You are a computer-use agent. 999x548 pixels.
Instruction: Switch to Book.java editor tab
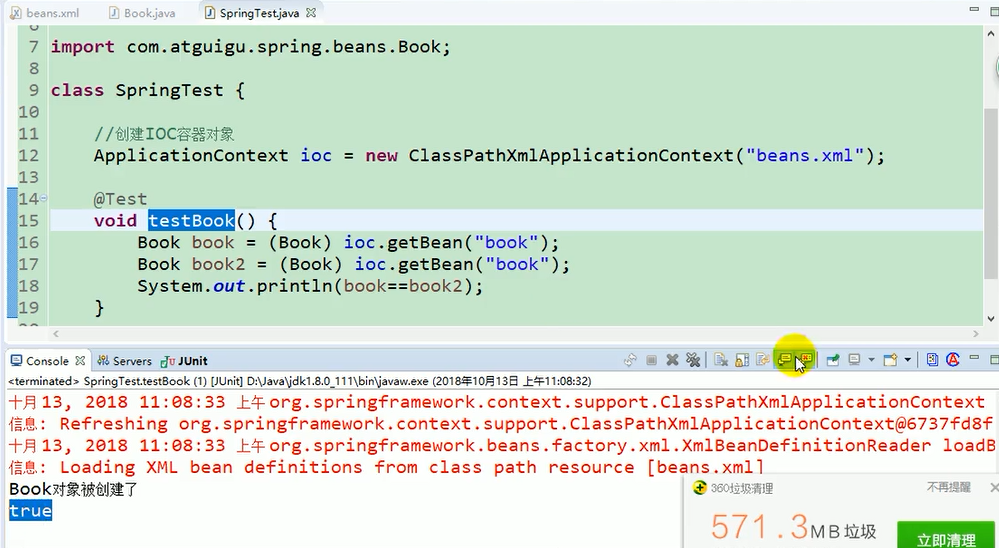[142, 13]
